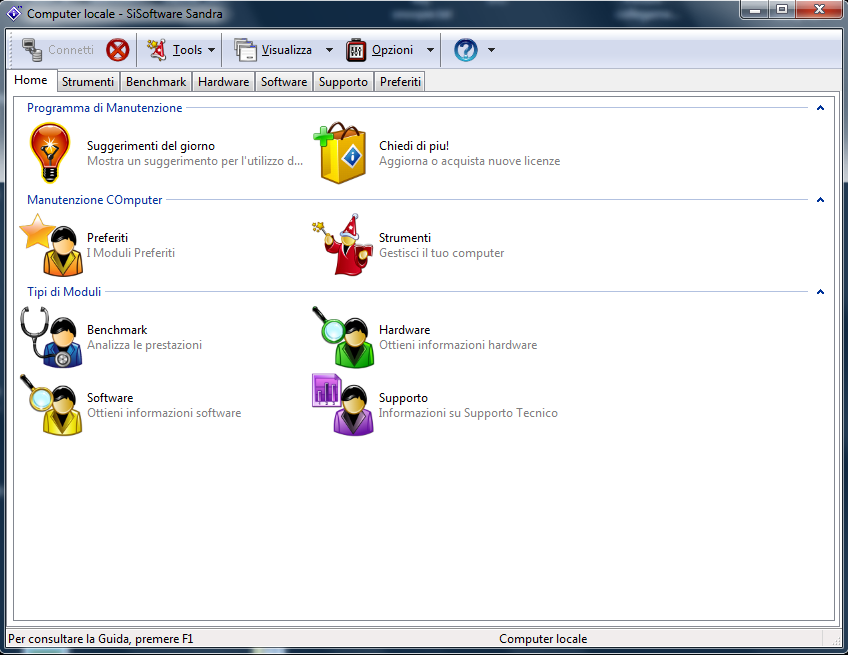Click the Tipi di Moduli heading
Image resolution: width=848 pixels, height=655 pixels.
click(64, 292)
